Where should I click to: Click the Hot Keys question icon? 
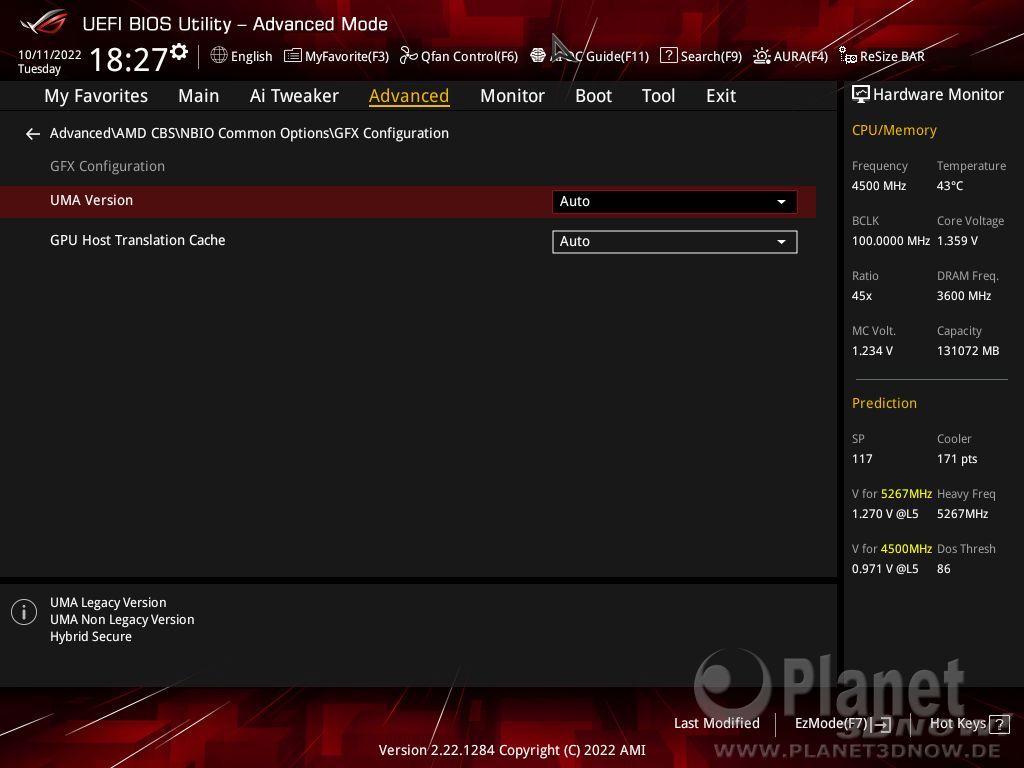pyautogui.click(x=999, y=724)
